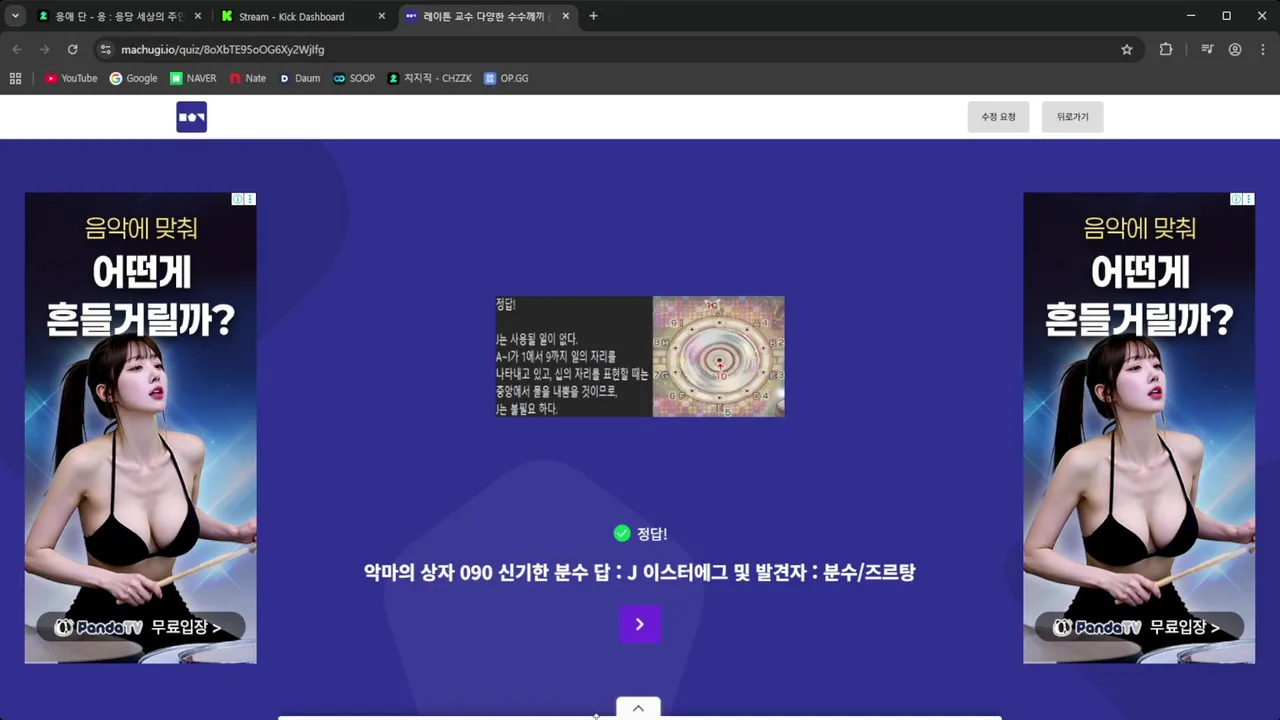Viewport: 1280px width, 720px height.
Task: Minimize the Chrome window
Action: click(1190, 16)
